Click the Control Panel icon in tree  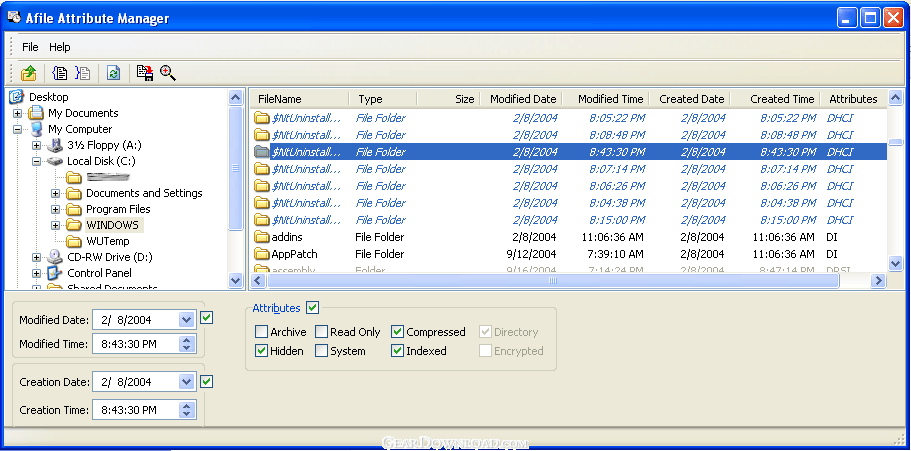[55, 273]
